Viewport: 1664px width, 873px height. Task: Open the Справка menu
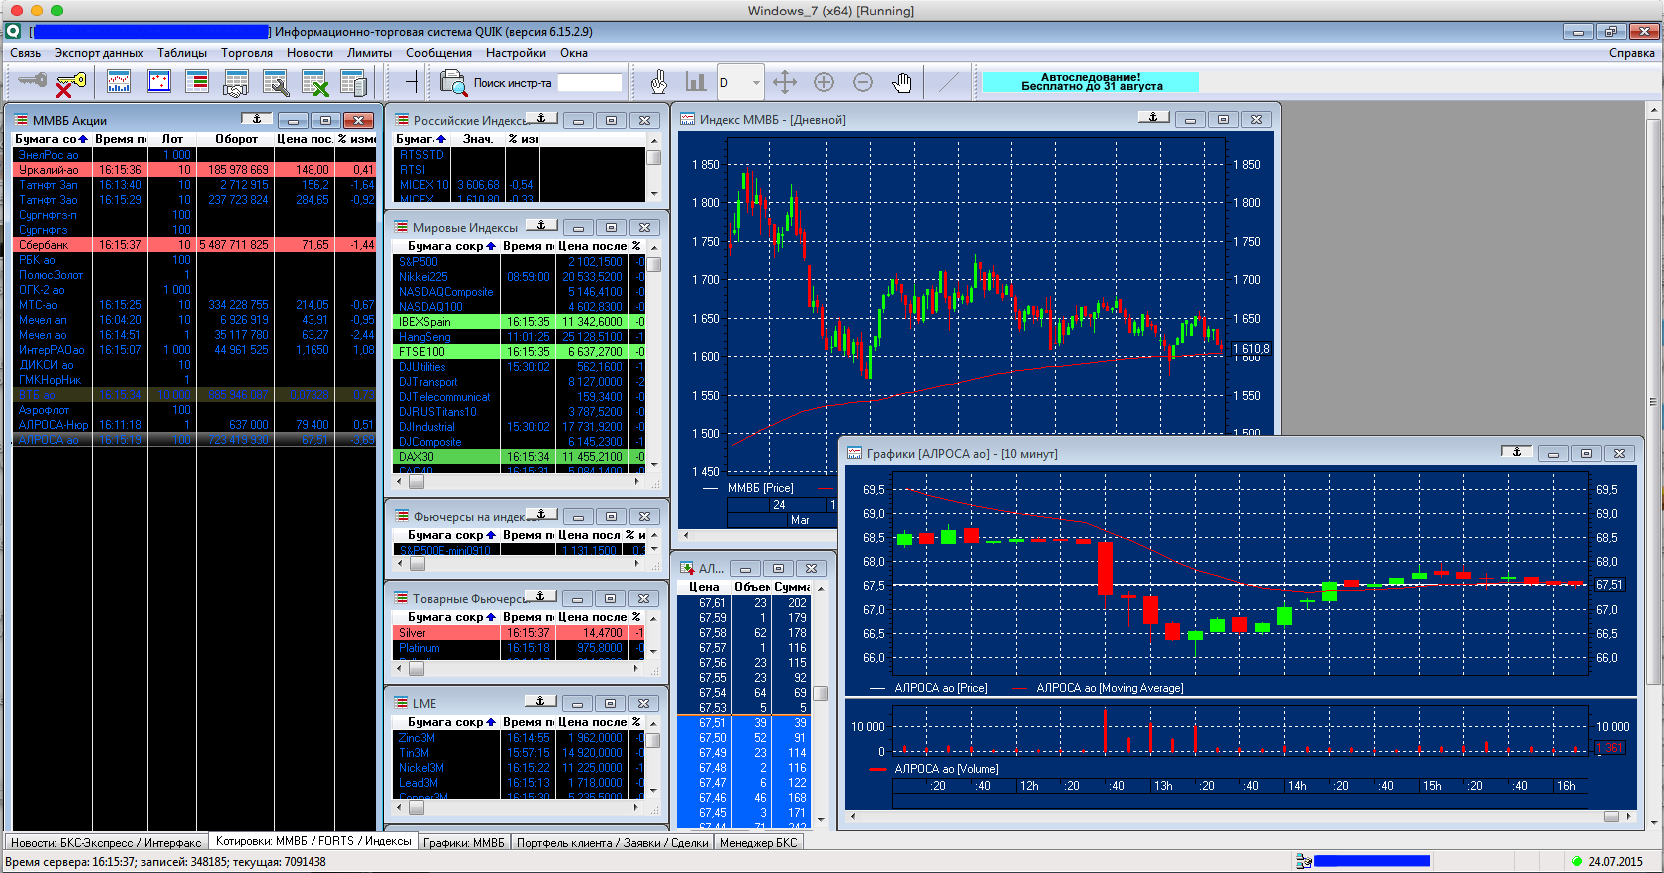(1632, 53)
